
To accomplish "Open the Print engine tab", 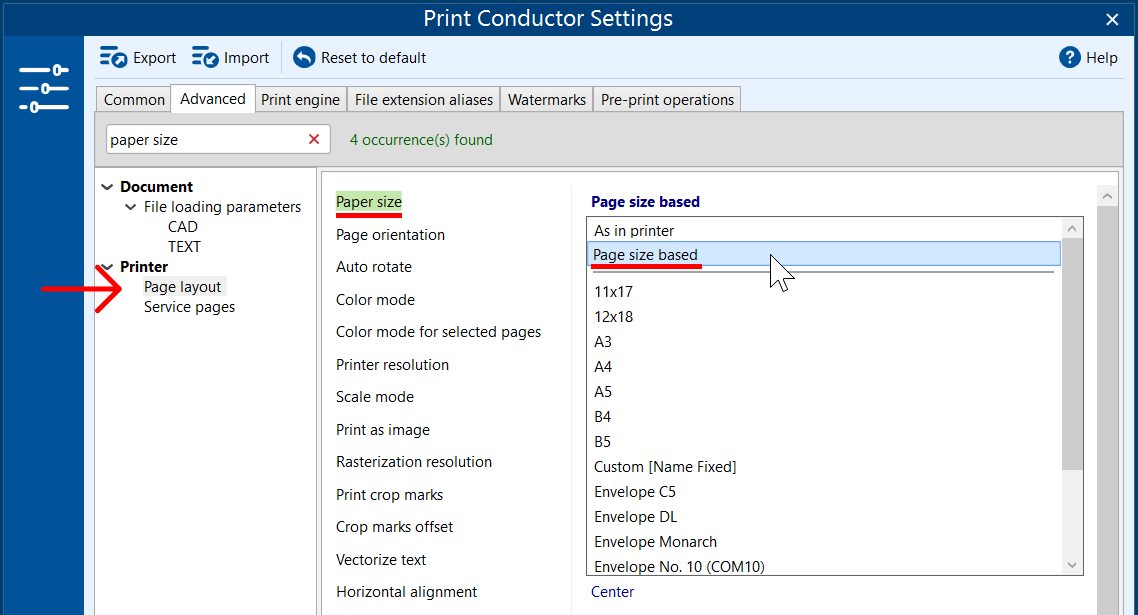I will (300, 100).
